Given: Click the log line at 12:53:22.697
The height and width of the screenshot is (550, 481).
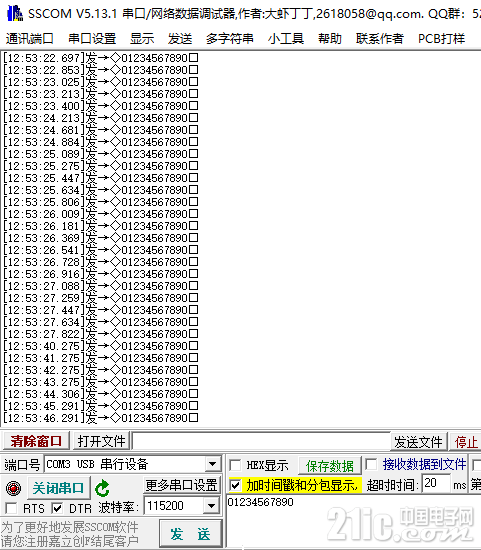Looking at the screenshot, I should click(x=101, y=58).
